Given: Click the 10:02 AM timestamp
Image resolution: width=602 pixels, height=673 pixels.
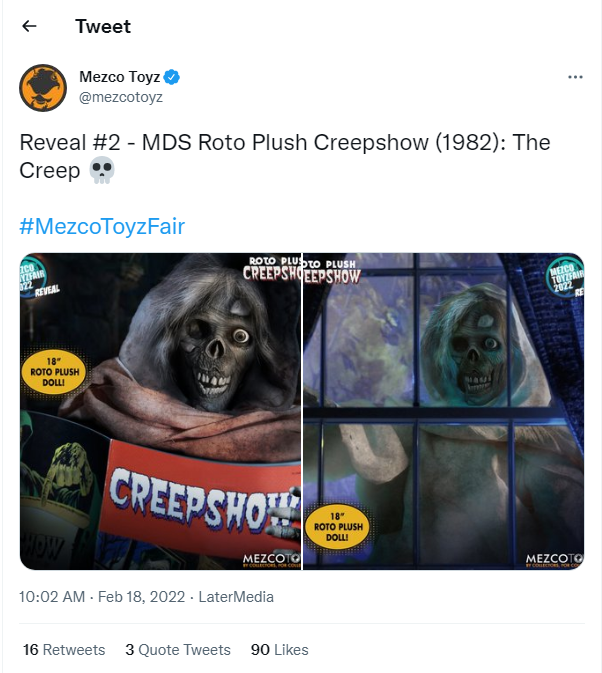Looking at the screenshot, I should pos(52,597).
